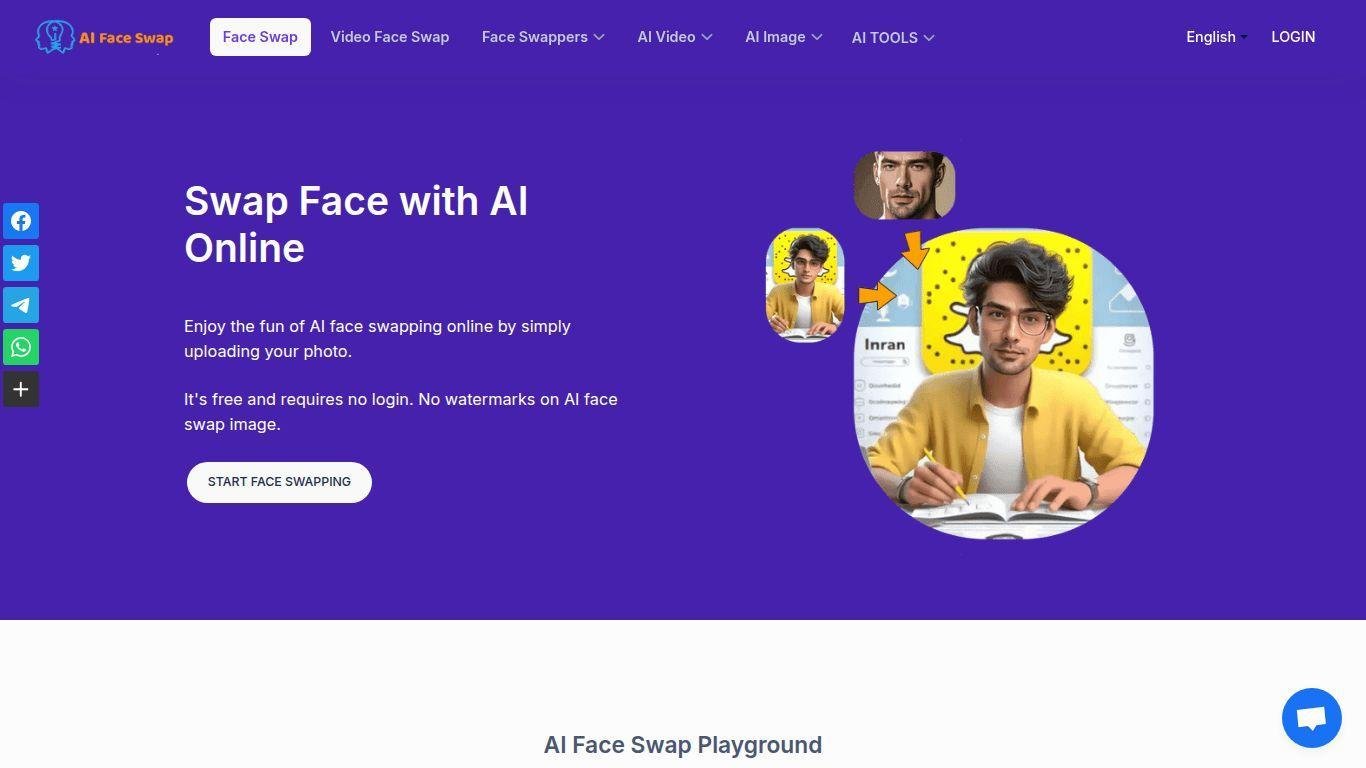Click the large swapped result image

click(1003, 384)
